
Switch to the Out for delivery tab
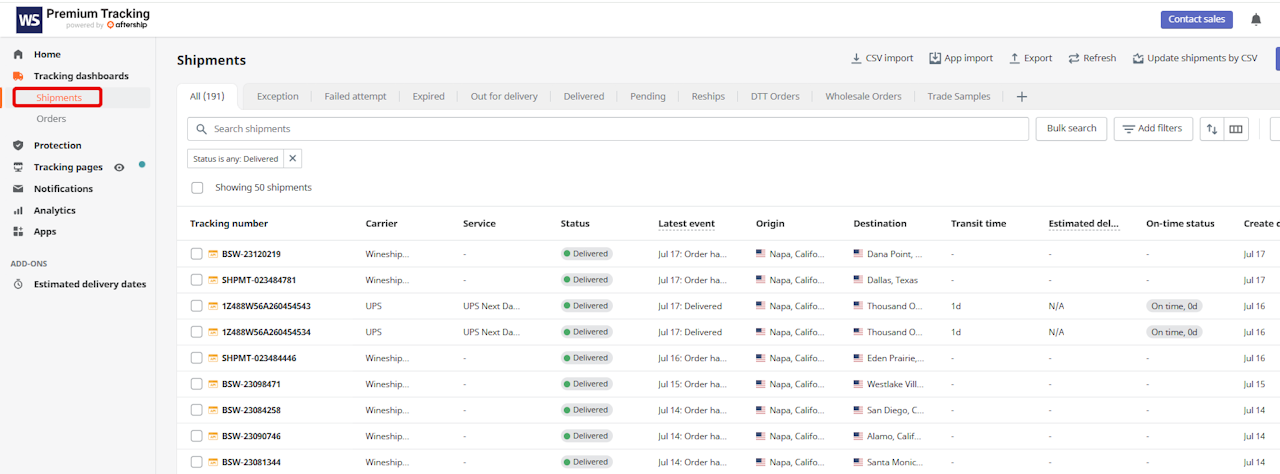[504, 97]
